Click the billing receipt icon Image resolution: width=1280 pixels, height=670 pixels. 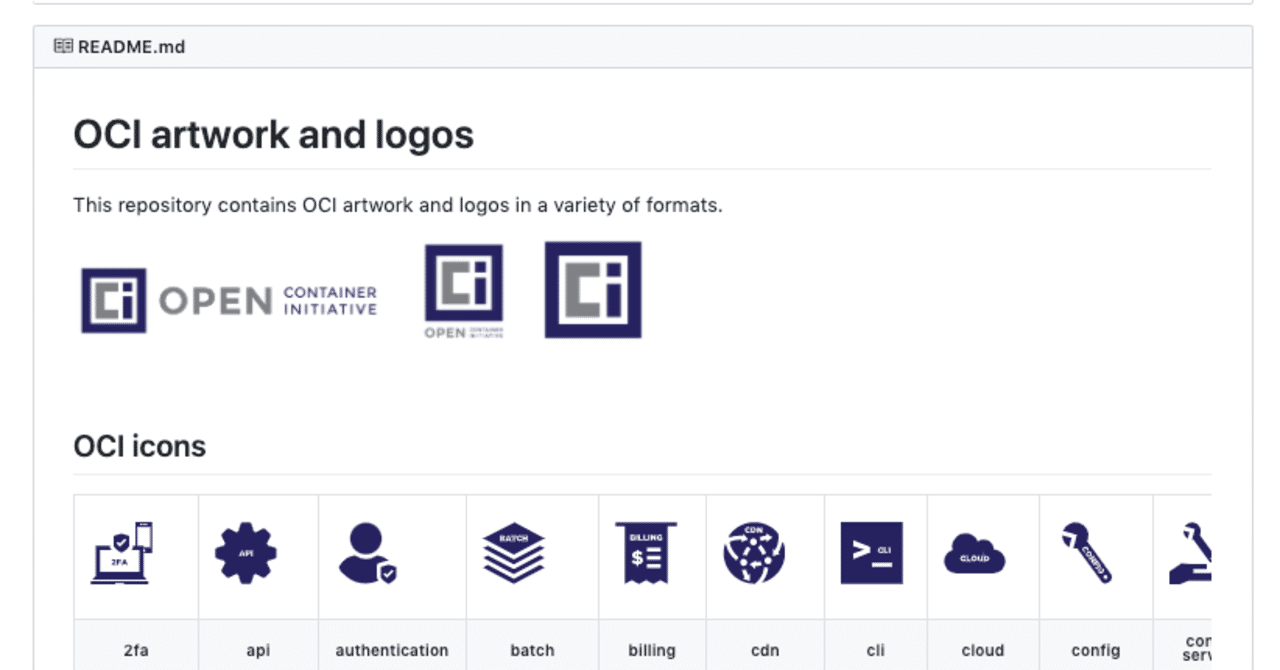[x=646, y=553]
